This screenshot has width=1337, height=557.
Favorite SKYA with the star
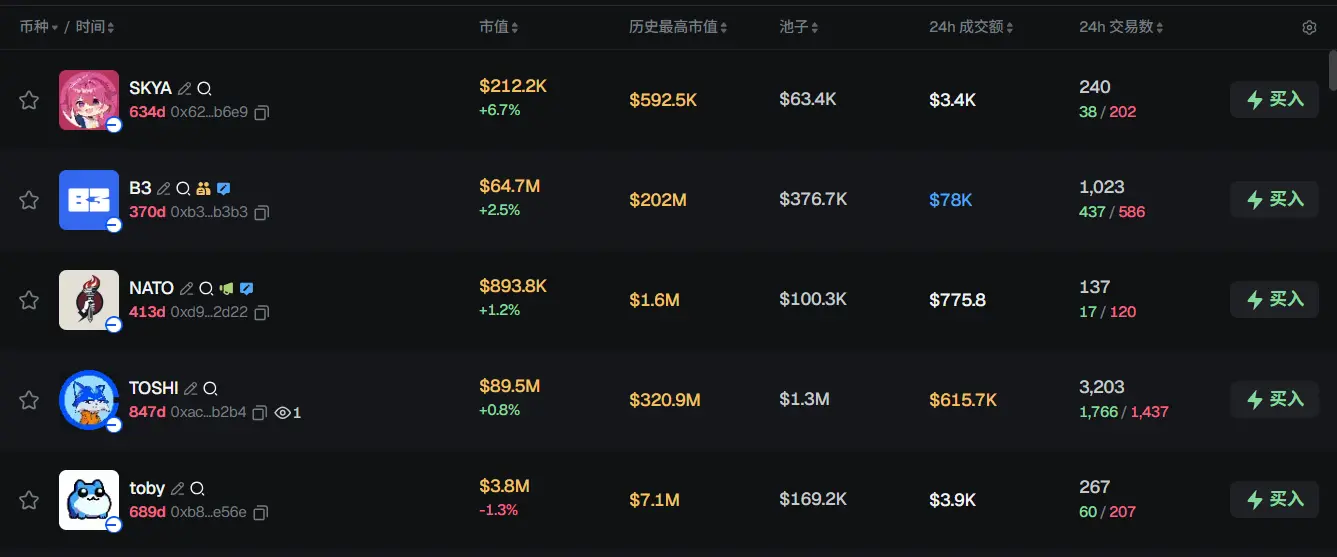(x=29, y=100)
